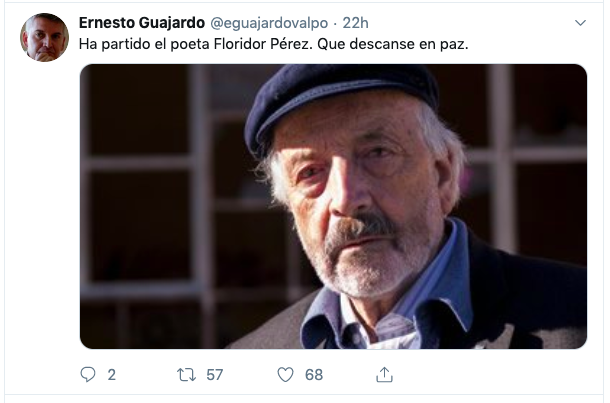Click the reply speech bubble icon
Viewport: 610px width, 403px height.
[88, 375]
